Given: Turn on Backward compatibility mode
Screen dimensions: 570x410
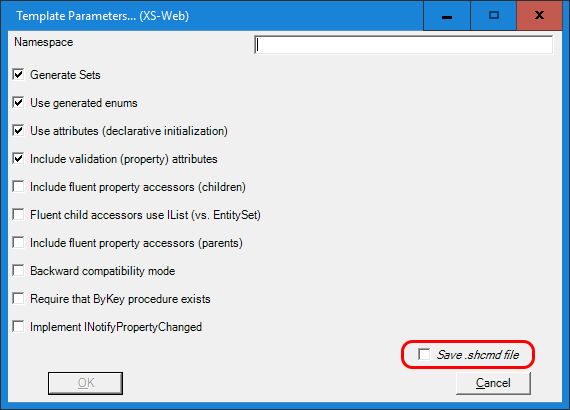Looking at the screenshot, I should click(18, 270).
